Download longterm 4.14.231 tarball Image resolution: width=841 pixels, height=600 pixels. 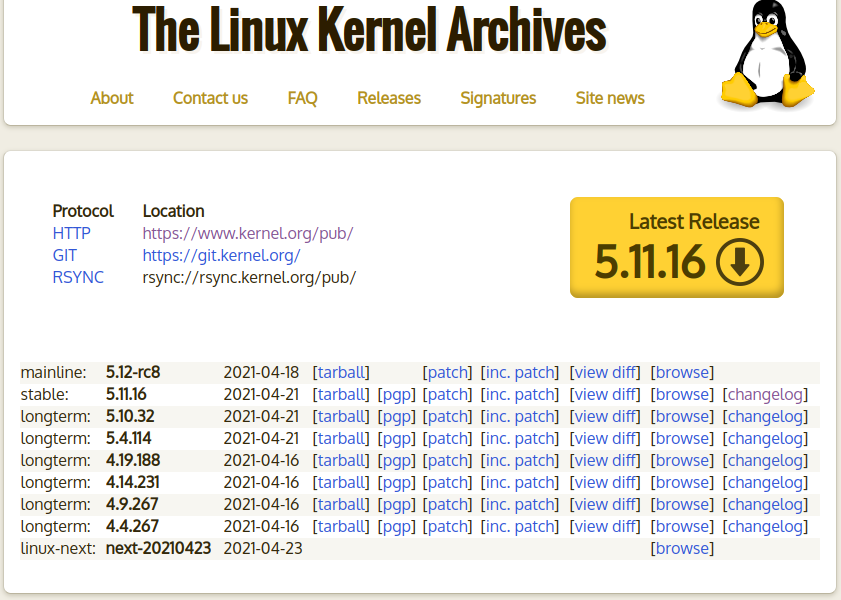[341, 482]
